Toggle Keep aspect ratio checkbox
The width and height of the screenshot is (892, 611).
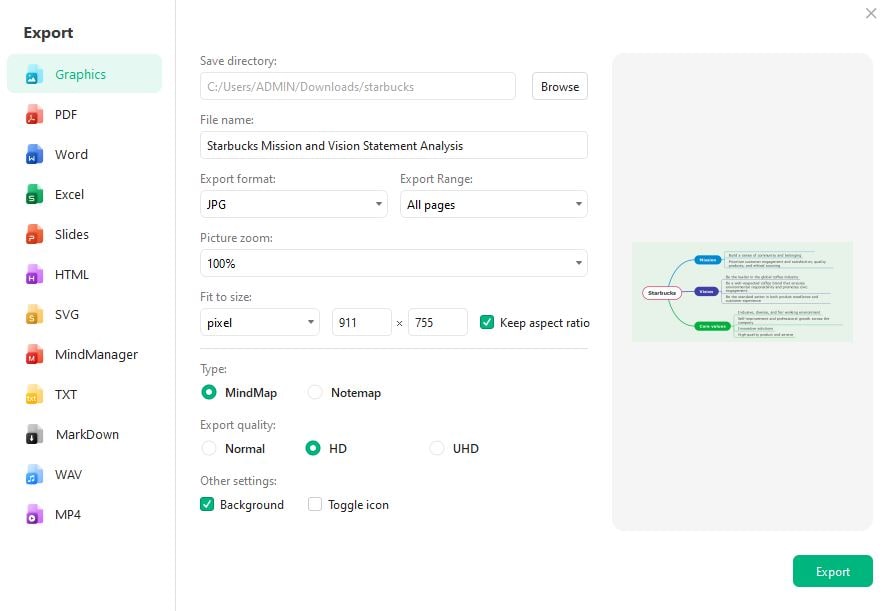[487, 323]
